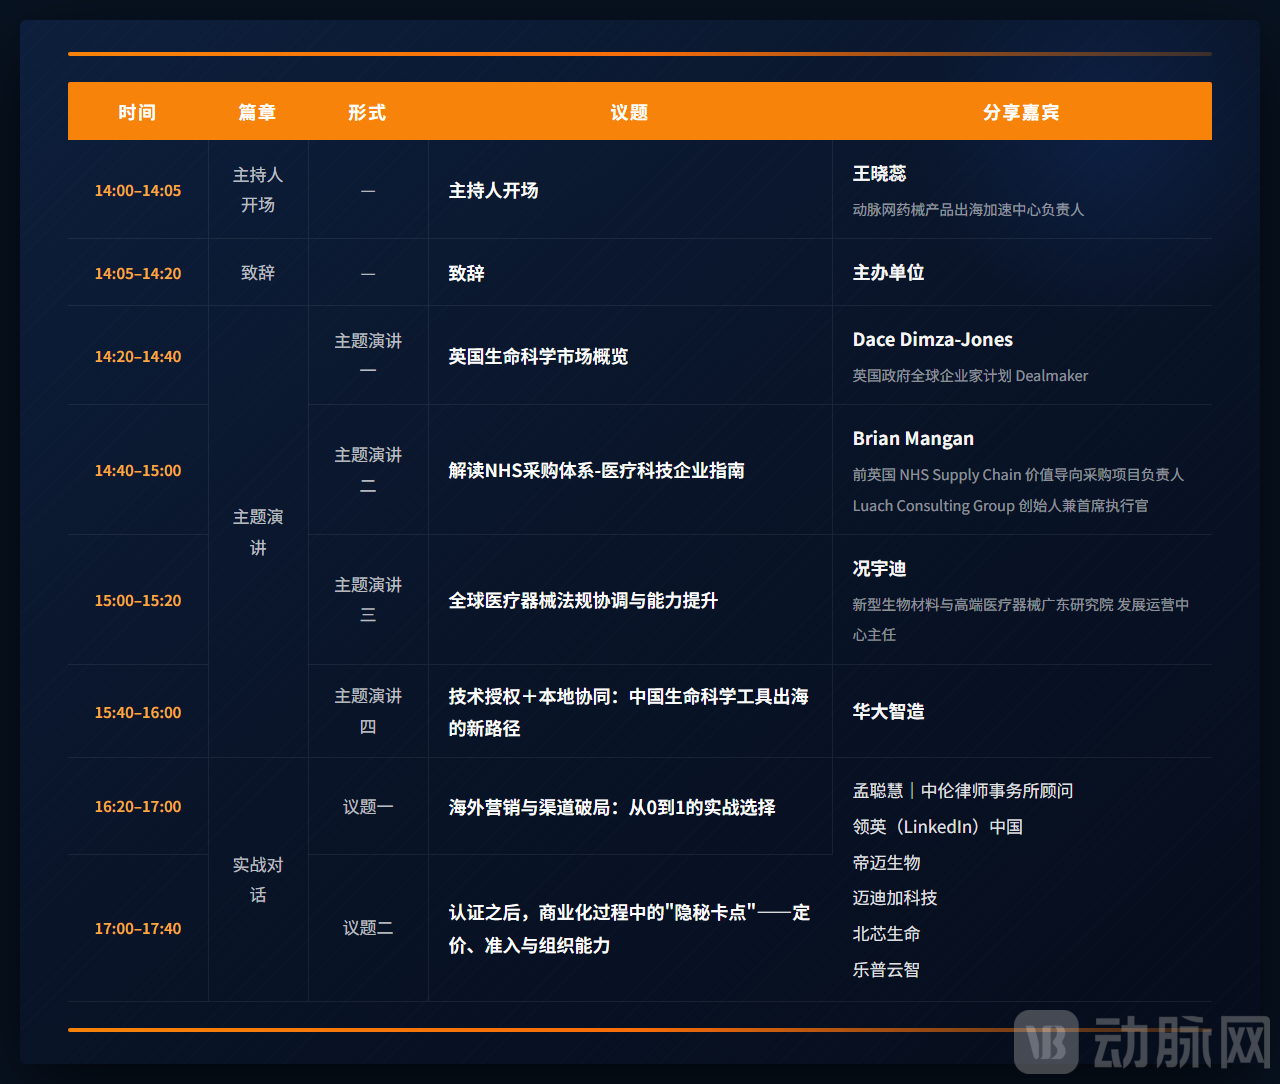Click the 主题演讲二 format cell

[x=368, y=470]
